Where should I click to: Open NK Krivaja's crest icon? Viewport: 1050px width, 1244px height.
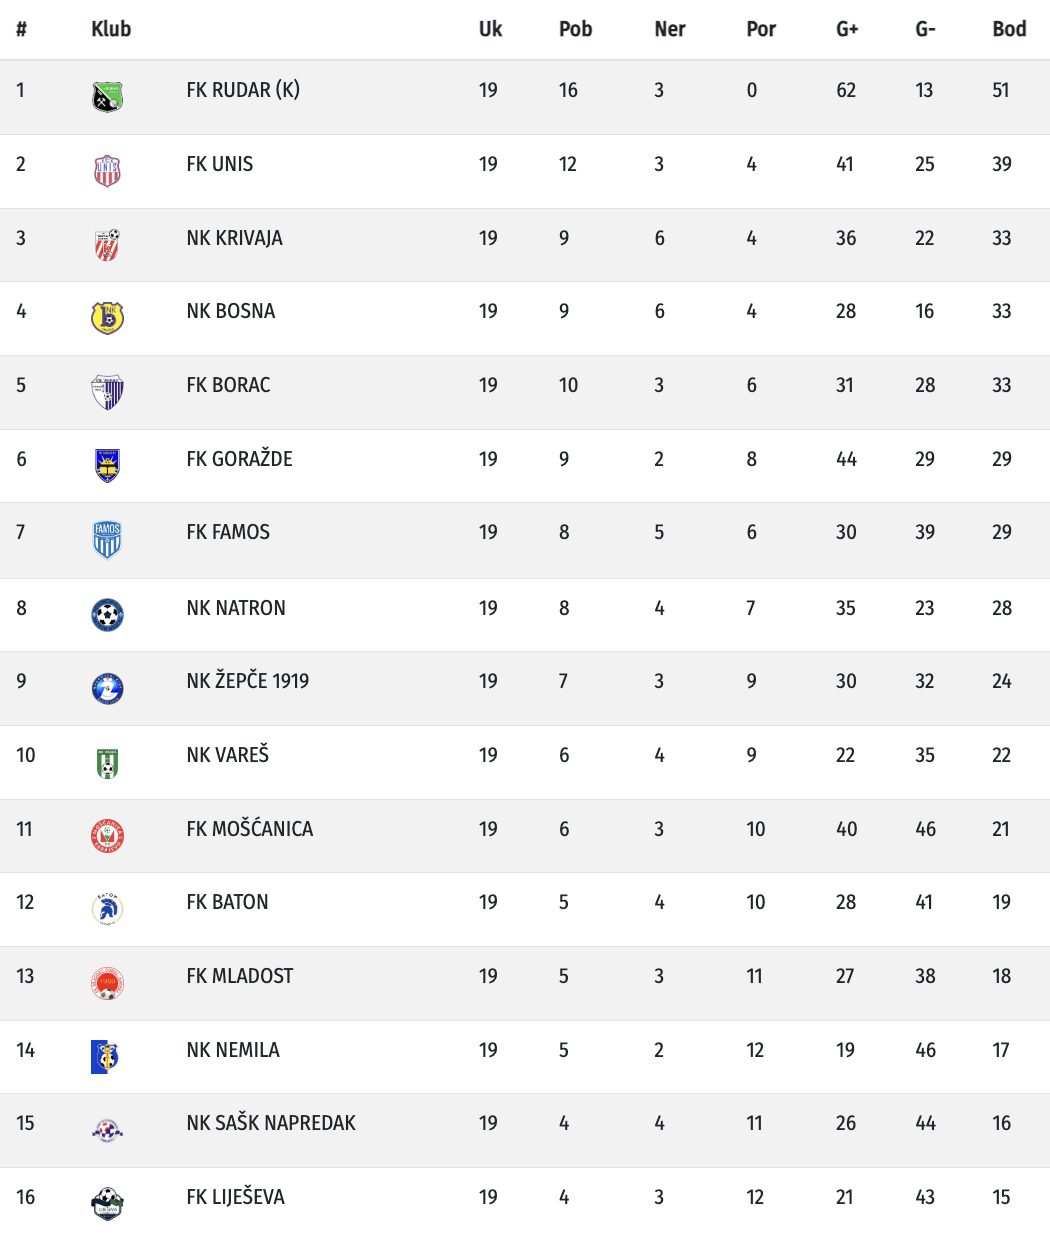click(107, 245)
